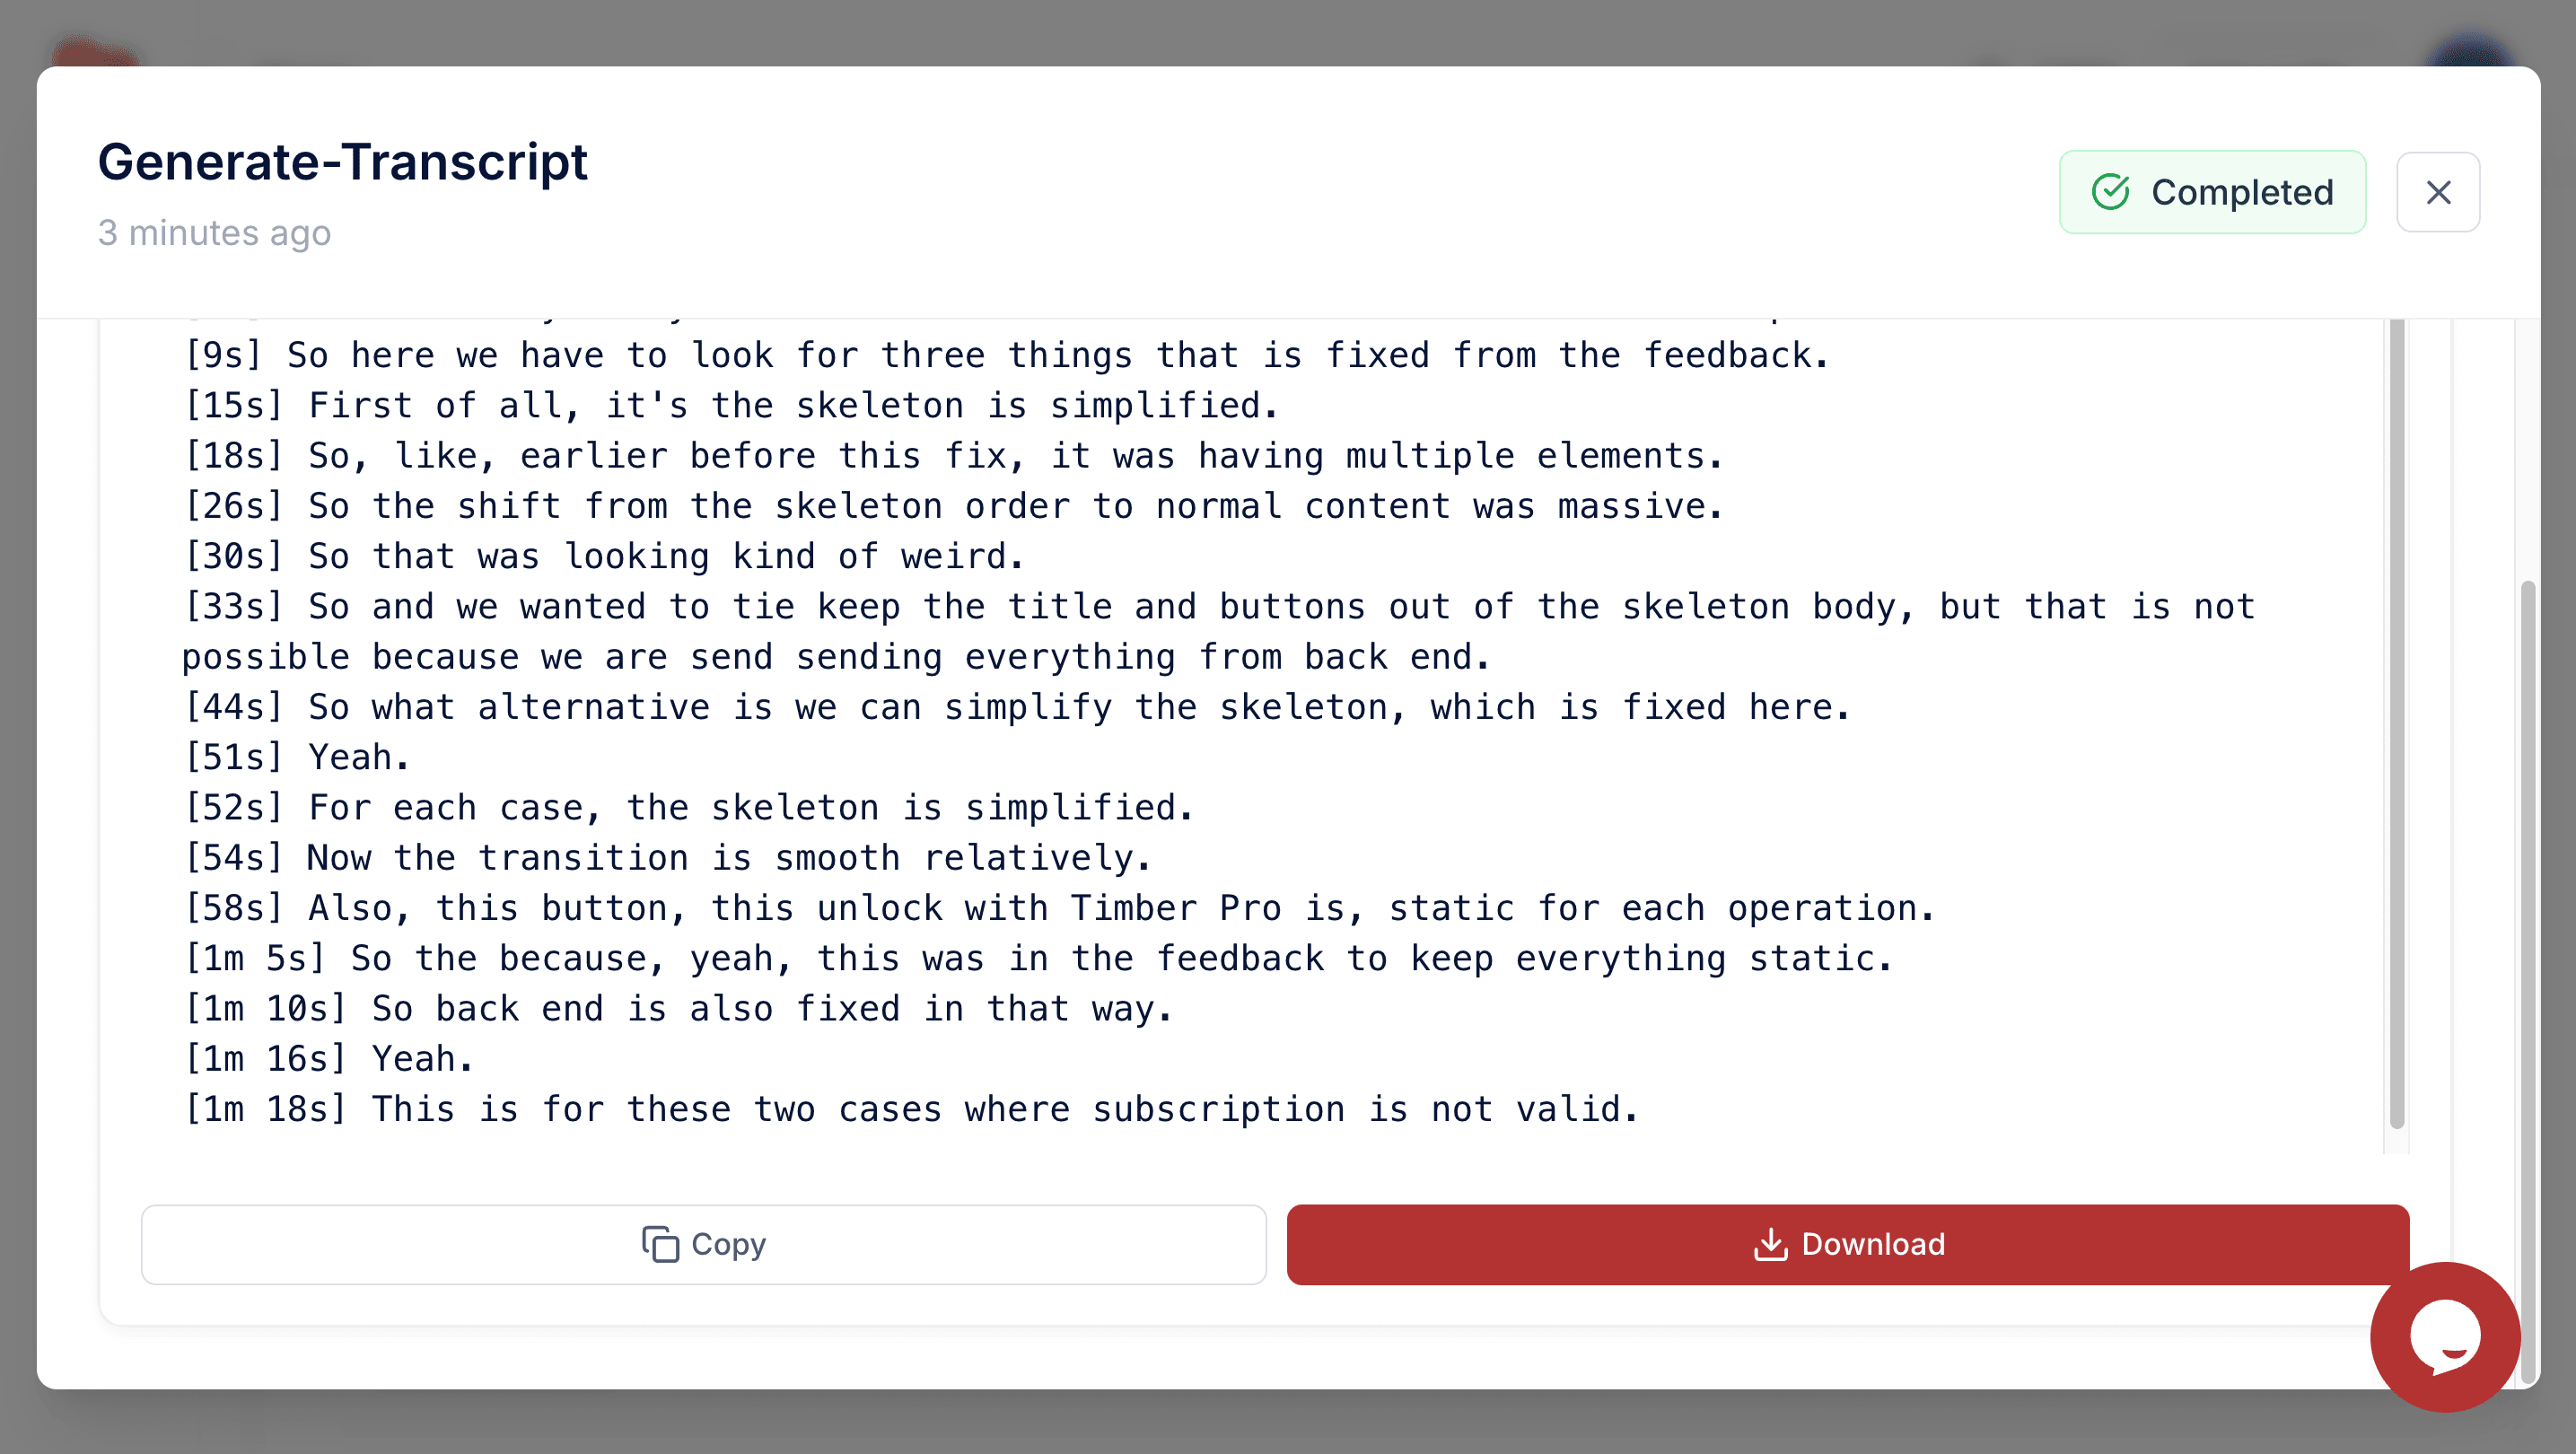Click the Generate-Transcript title heading
Viewport: 2576px width, 1454px height.
click(x=342, y=162)
